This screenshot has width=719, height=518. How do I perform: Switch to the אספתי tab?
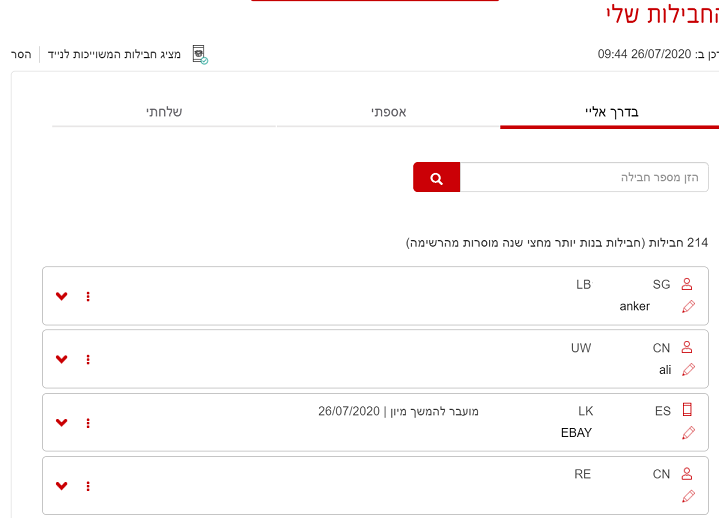point(388,111)
